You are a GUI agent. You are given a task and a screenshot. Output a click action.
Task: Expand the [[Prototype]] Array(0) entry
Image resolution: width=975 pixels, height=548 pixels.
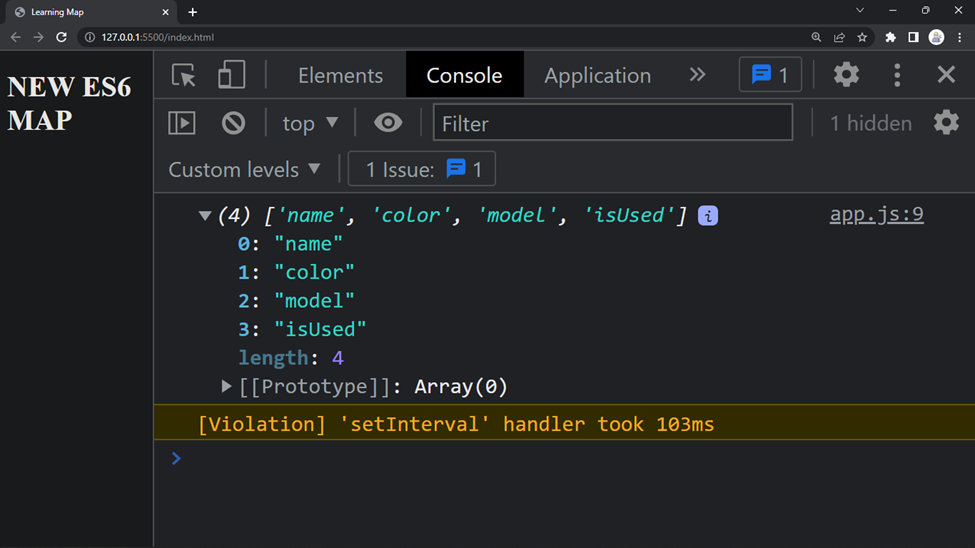[x=226, y=386]
